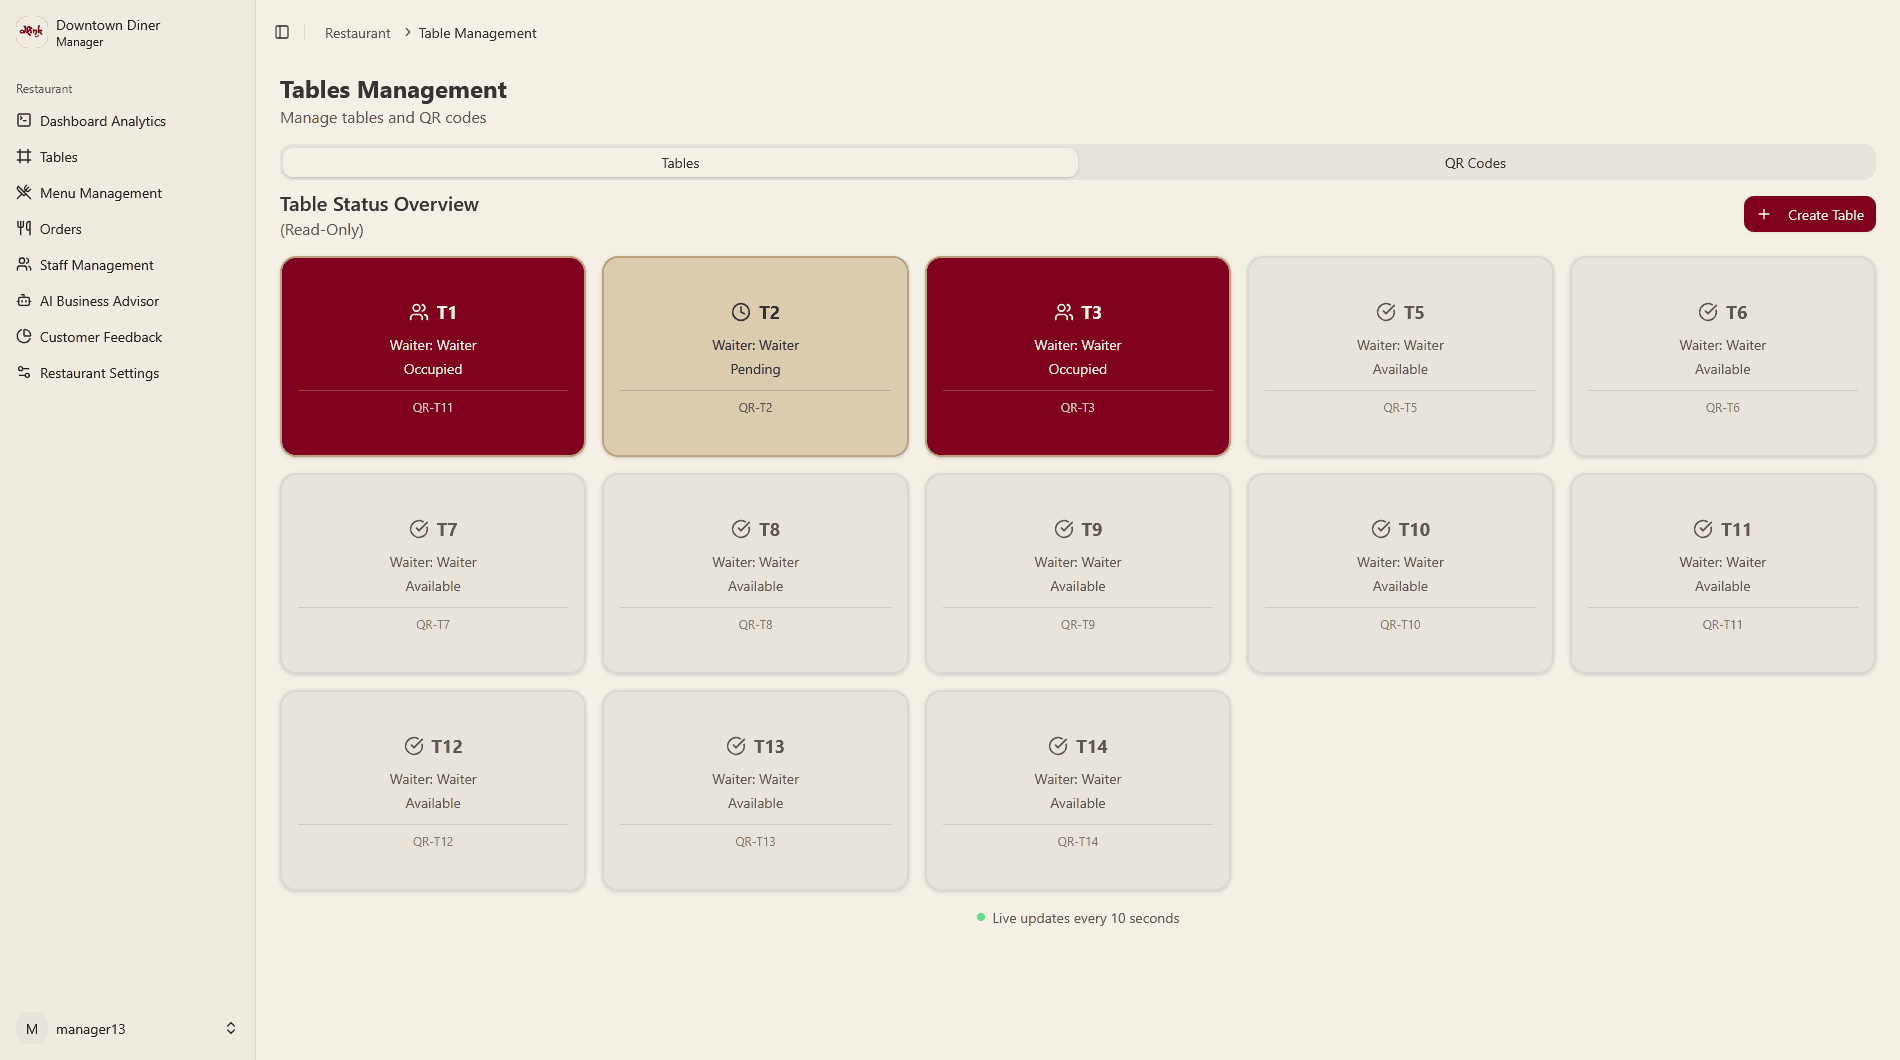Click the checkmark icon on table T5

(1386, 312)
